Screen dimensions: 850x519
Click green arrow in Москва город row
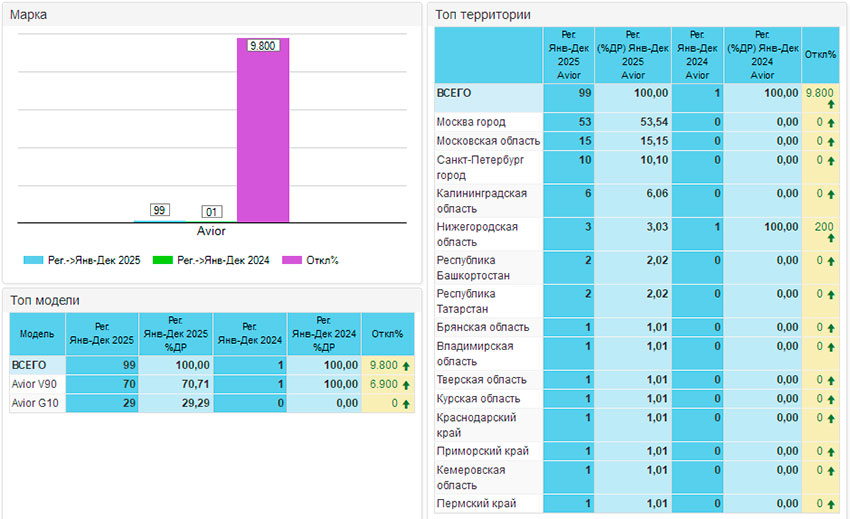coord(830,123)
